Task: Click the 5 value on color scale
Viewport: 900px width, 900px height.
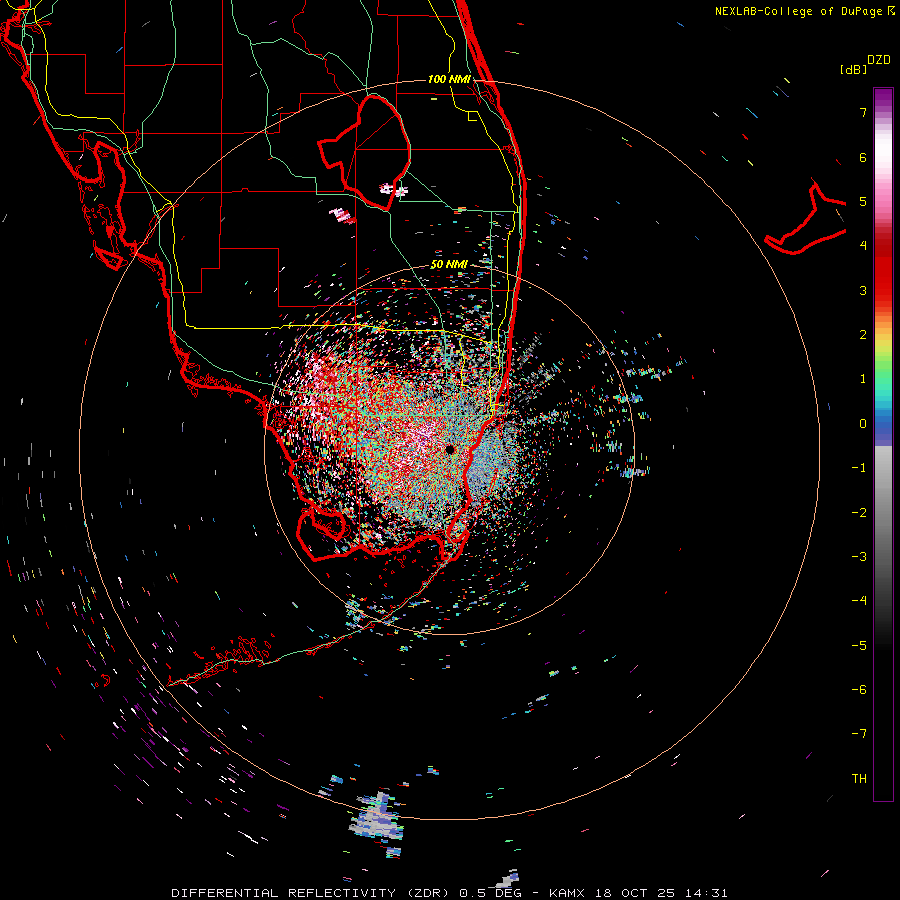Action: (x=863, y=201)
